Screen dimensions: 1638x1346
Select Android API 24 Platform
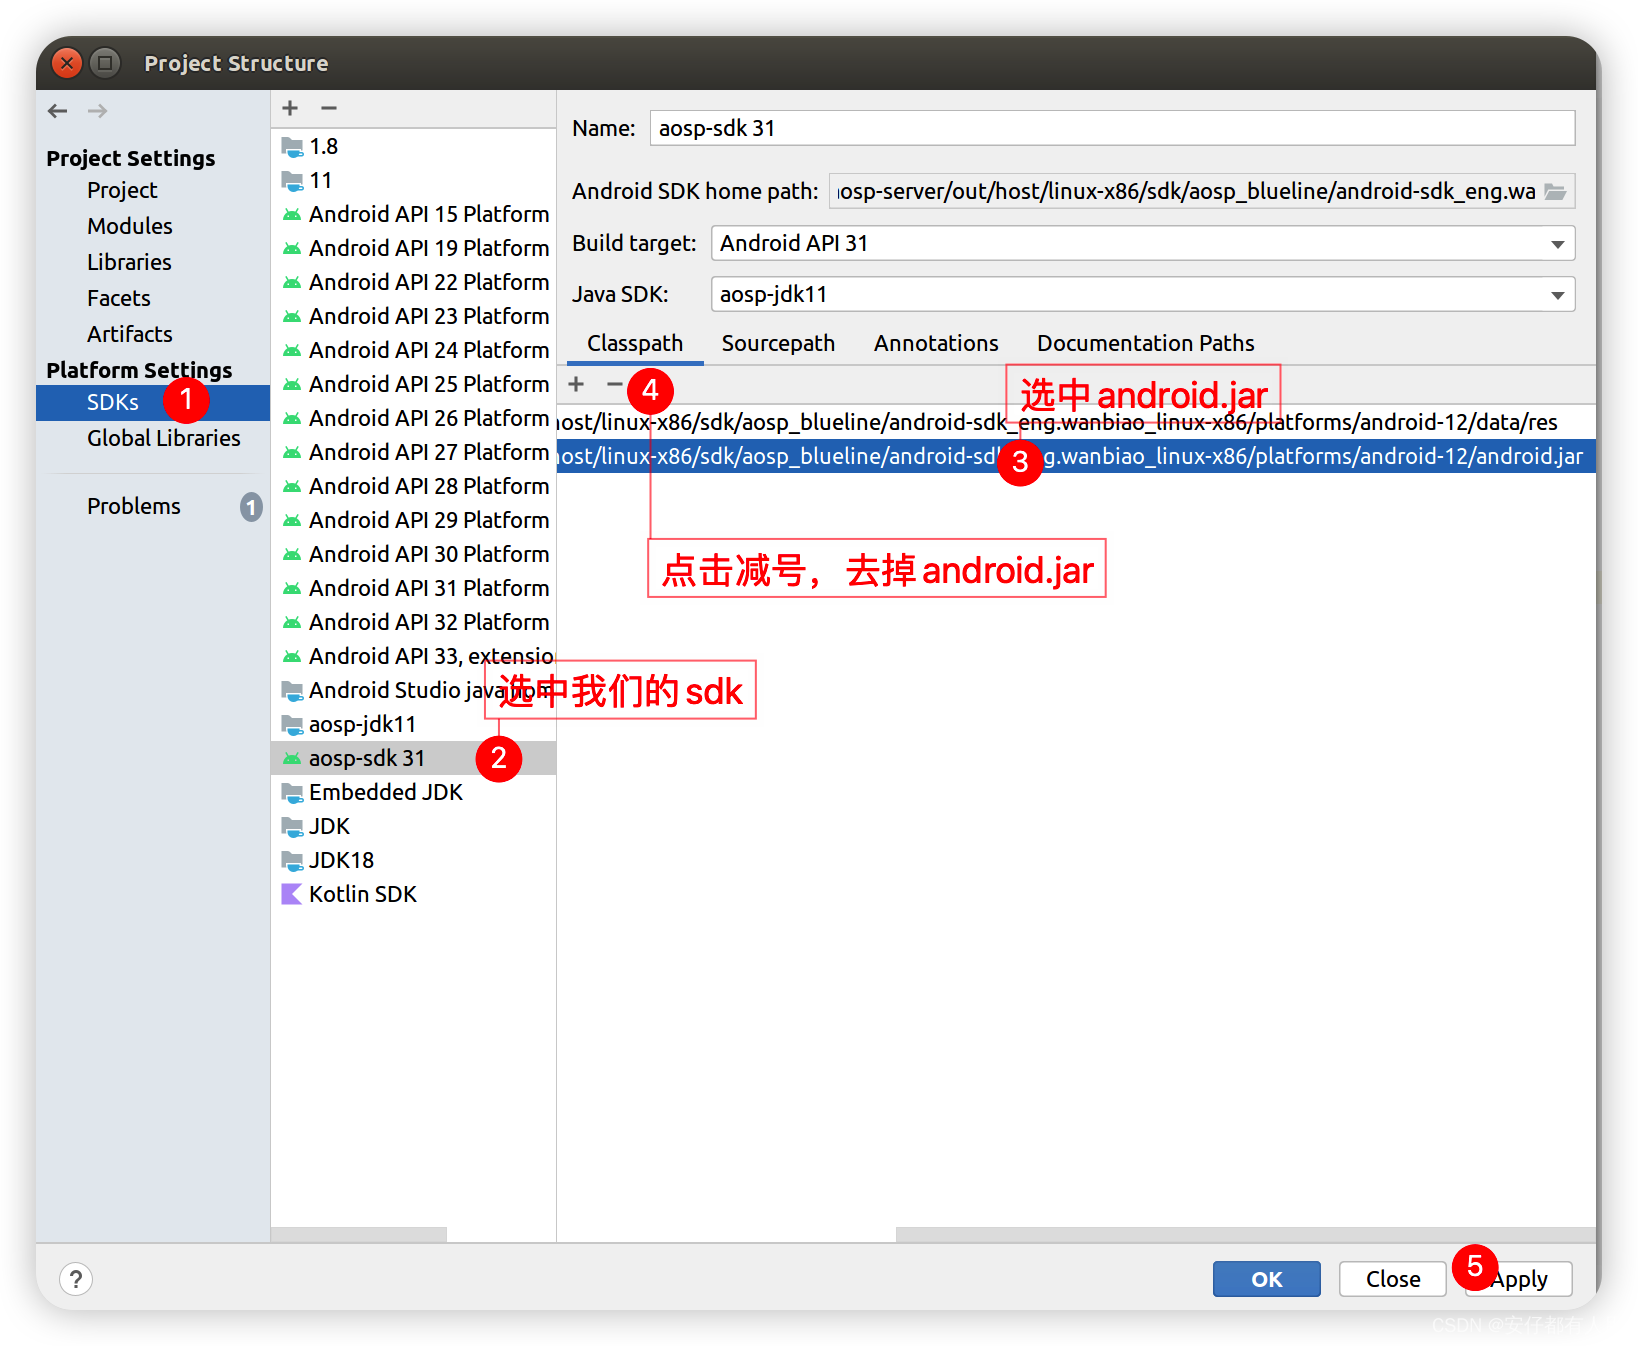point(413,350)
